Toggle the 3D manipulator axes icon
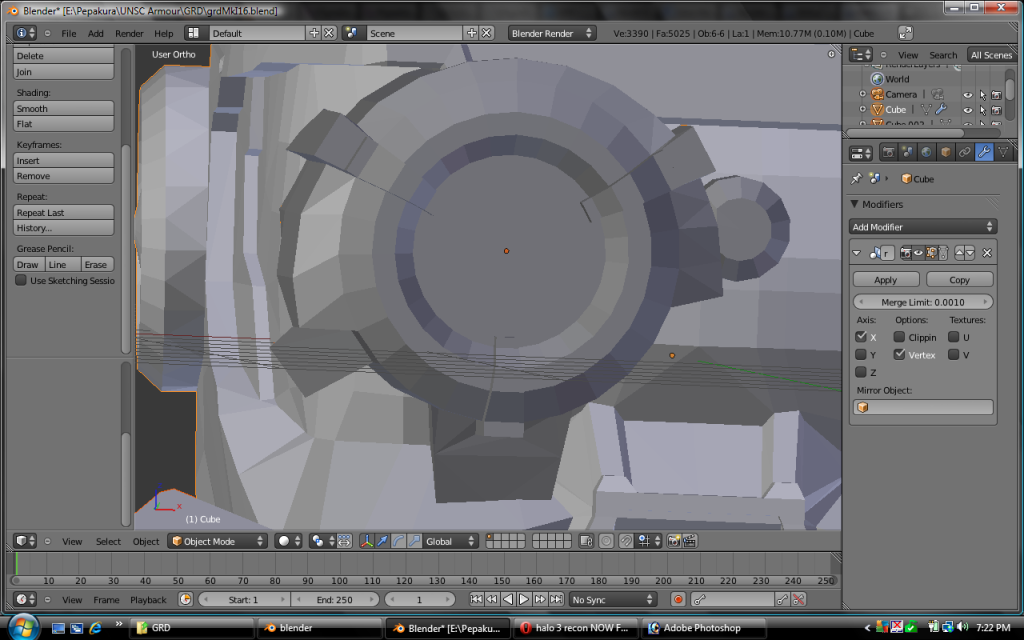Viewport: 1024px width, 640px height. coord(367,541)
